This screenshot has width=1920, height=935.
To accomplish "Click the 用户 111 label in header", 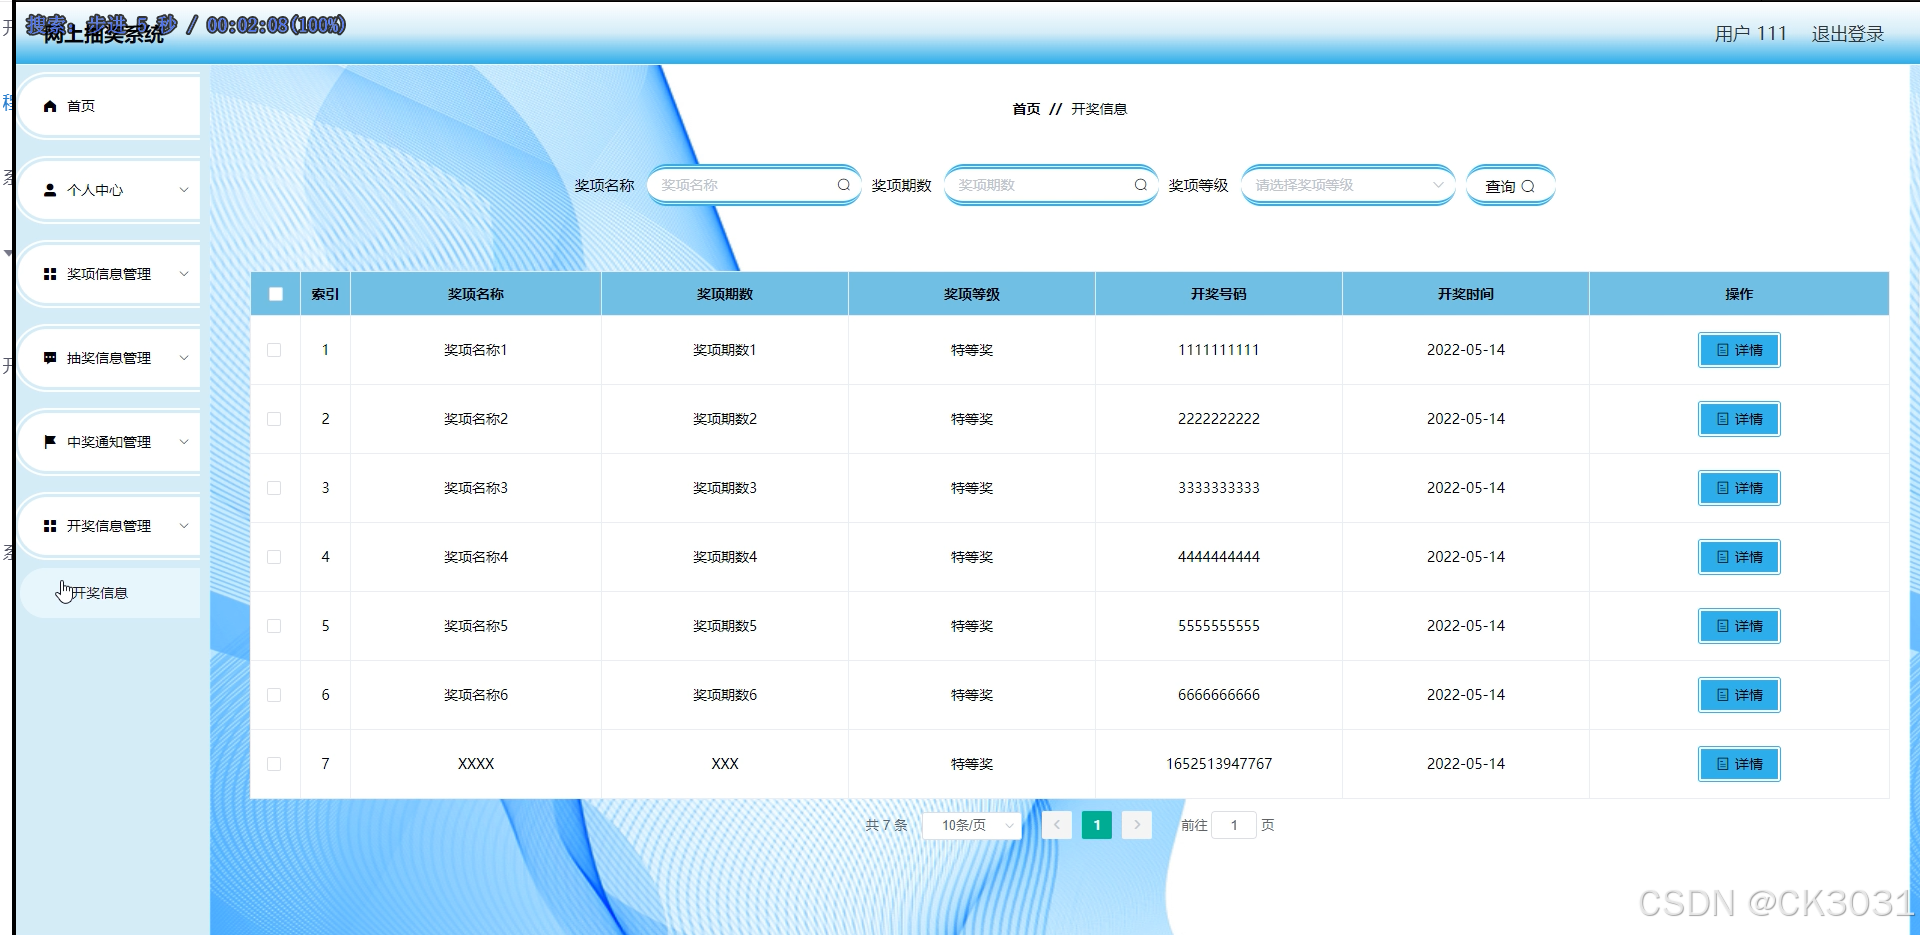I will pos(1751,34).
